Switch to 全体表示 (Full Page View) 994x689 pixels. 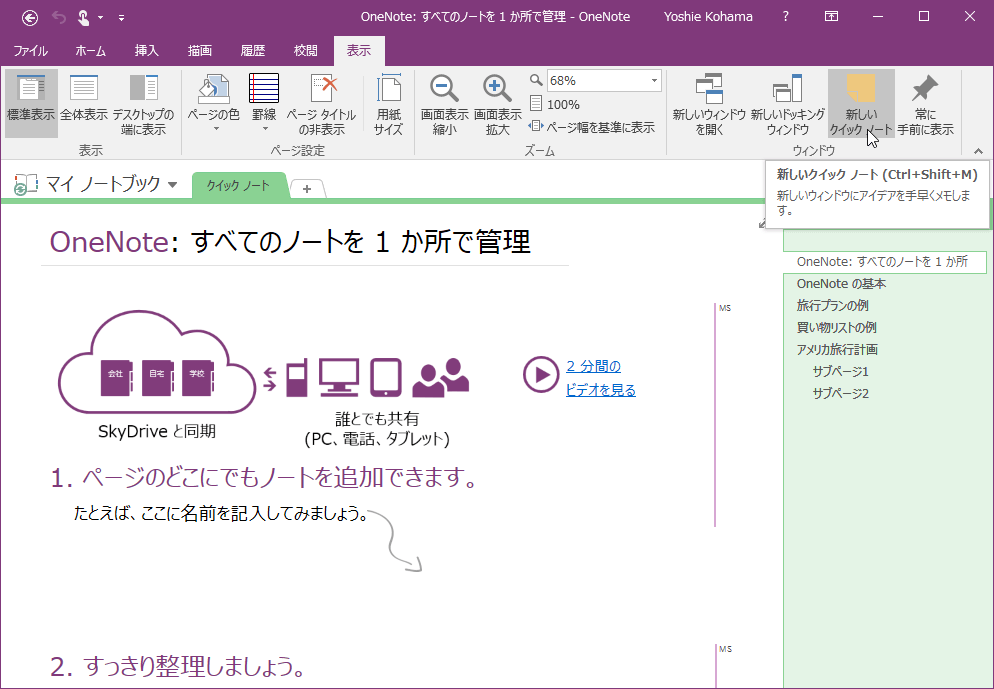pyautogui.click(x=83, y=105)
